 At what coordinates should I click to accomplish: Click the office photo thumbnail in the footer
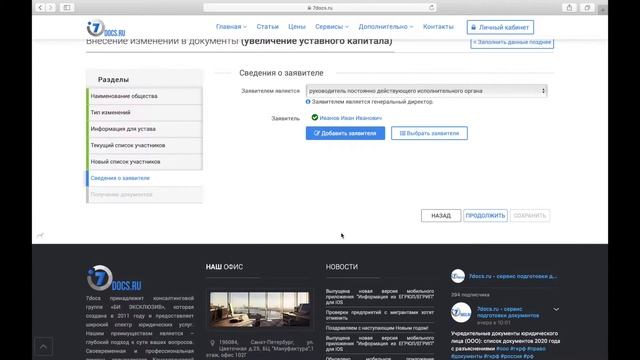point(260,309)
